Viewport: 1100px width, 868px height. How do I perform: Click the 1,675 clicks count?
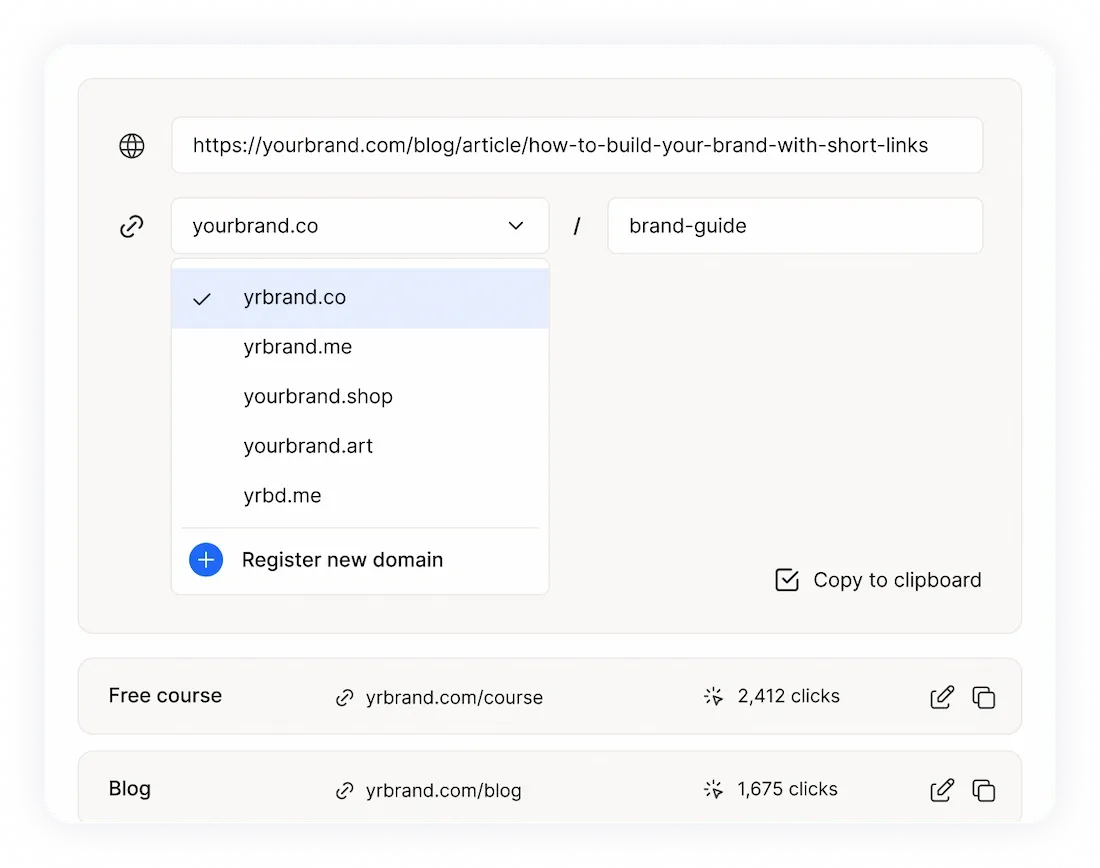[x=787, y=789]
